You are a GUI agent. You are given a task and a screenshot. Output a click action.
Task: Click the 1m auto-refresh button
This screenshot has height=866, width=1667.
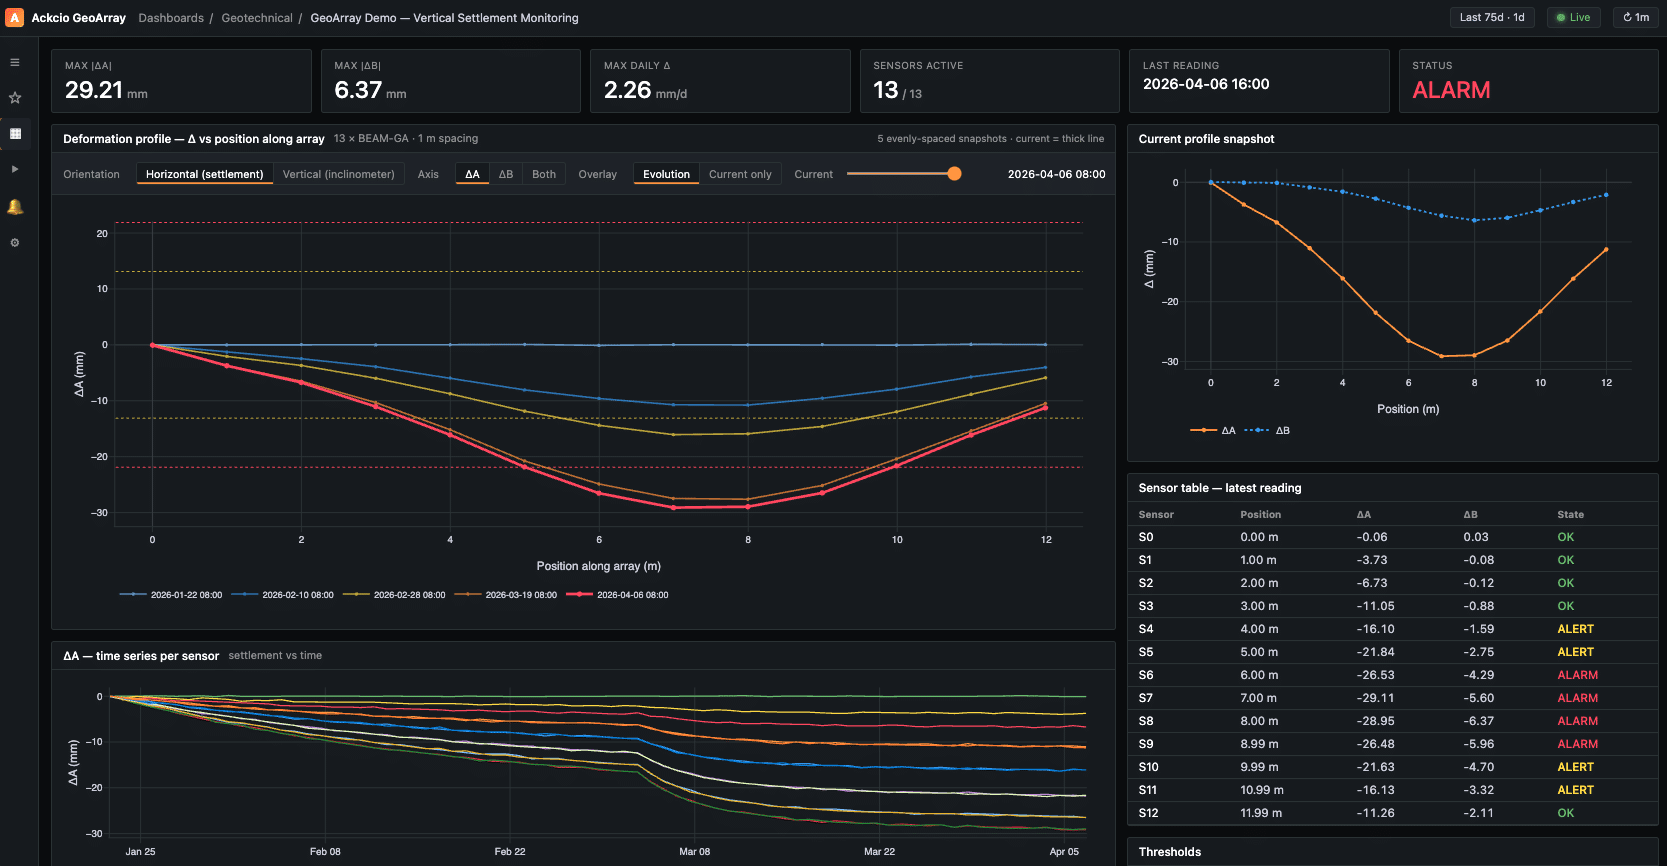pyautogui.click(x=1635, y=18)
